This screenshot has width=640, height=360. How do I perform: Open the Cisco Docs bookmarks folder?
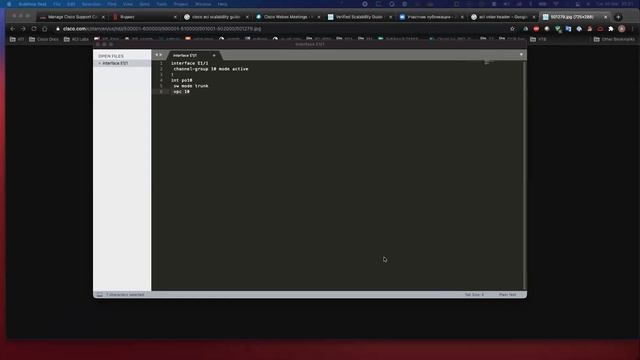coord(44,40)
